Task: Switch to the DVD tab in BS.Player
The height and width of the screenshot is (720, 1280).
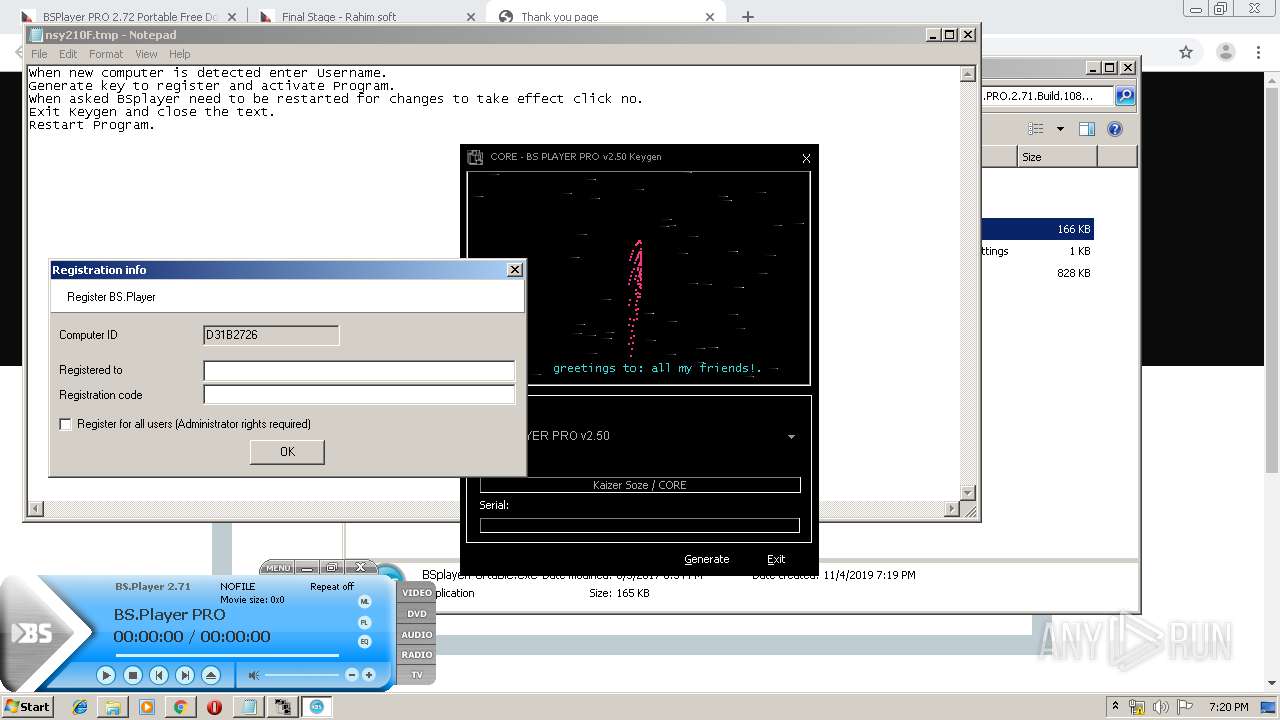Action: click(417, 614)
